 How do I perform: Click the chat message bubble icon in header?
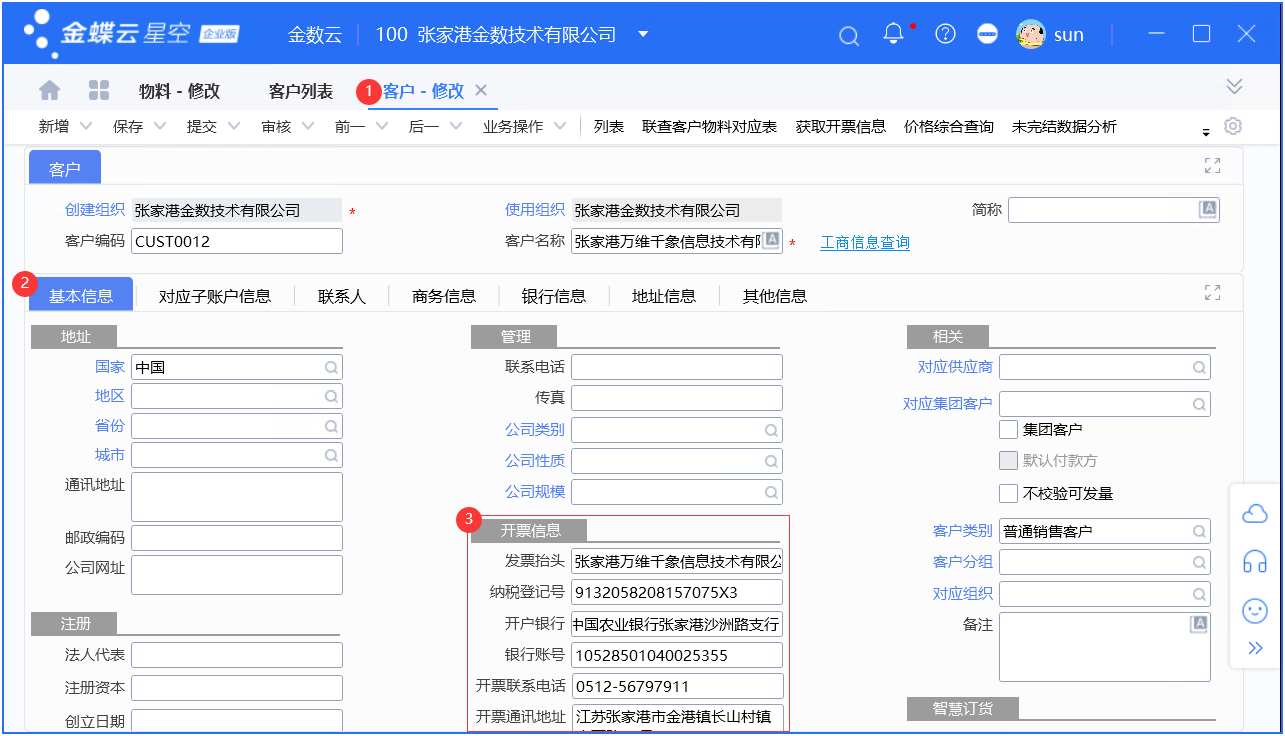point(987,34)
